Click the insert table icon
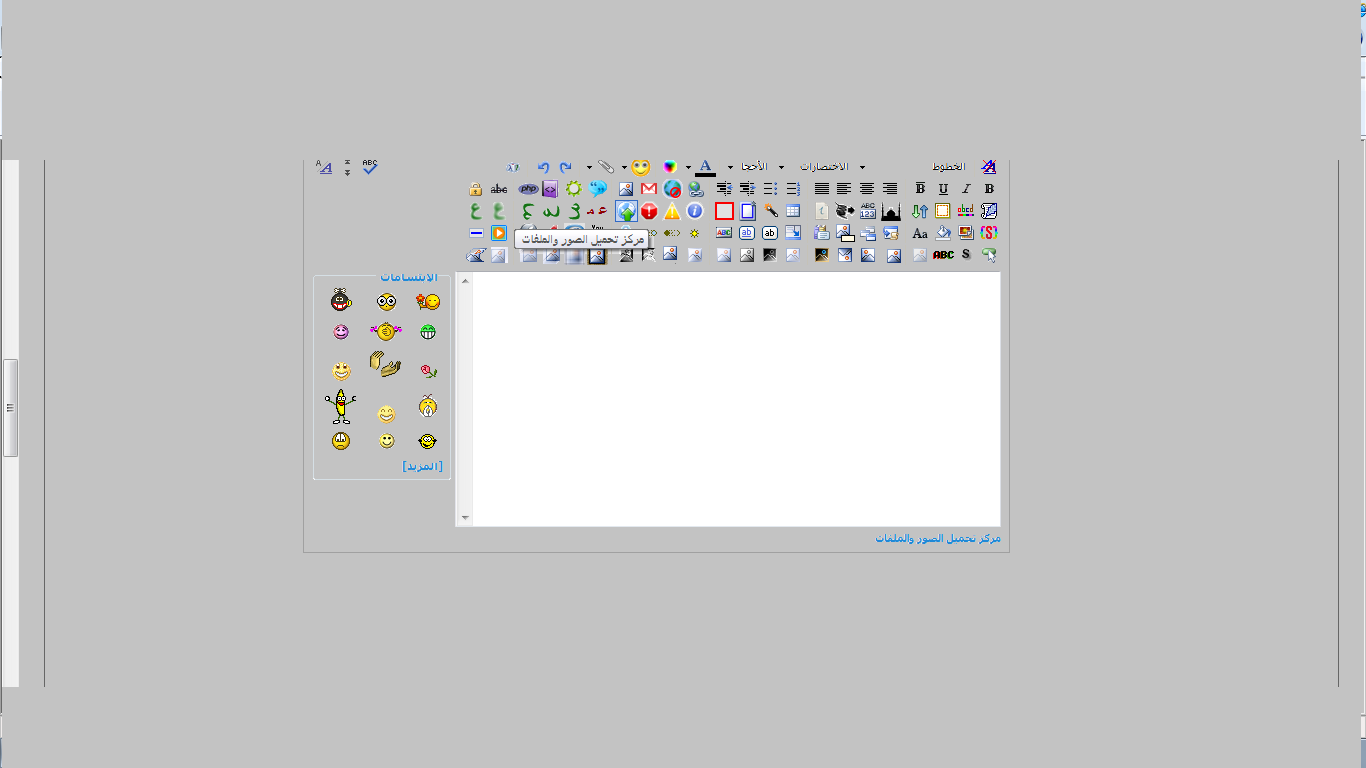This screenshot has height=768, width=1366. [793, 211]
